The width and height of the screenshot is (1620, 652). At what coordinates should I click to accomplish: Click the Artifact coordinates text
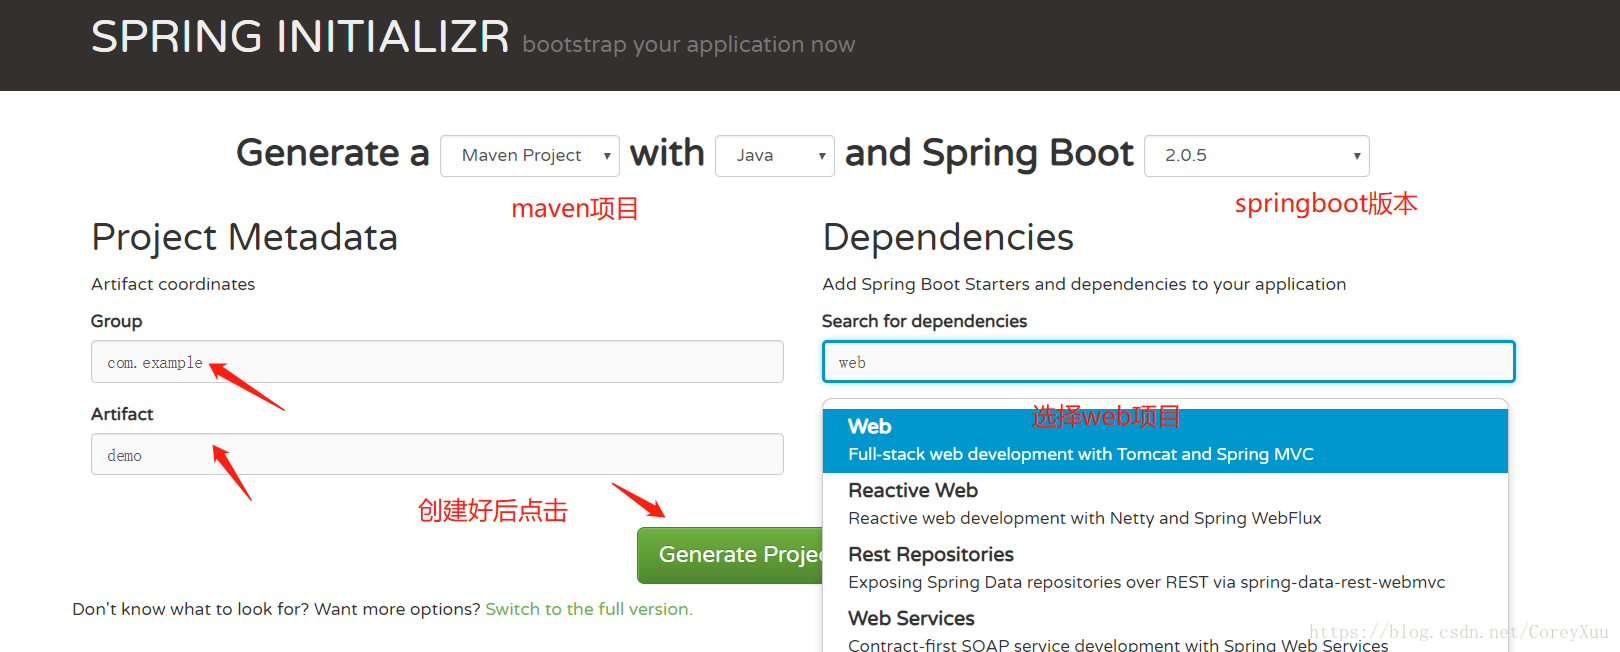(x=173, y=284)
